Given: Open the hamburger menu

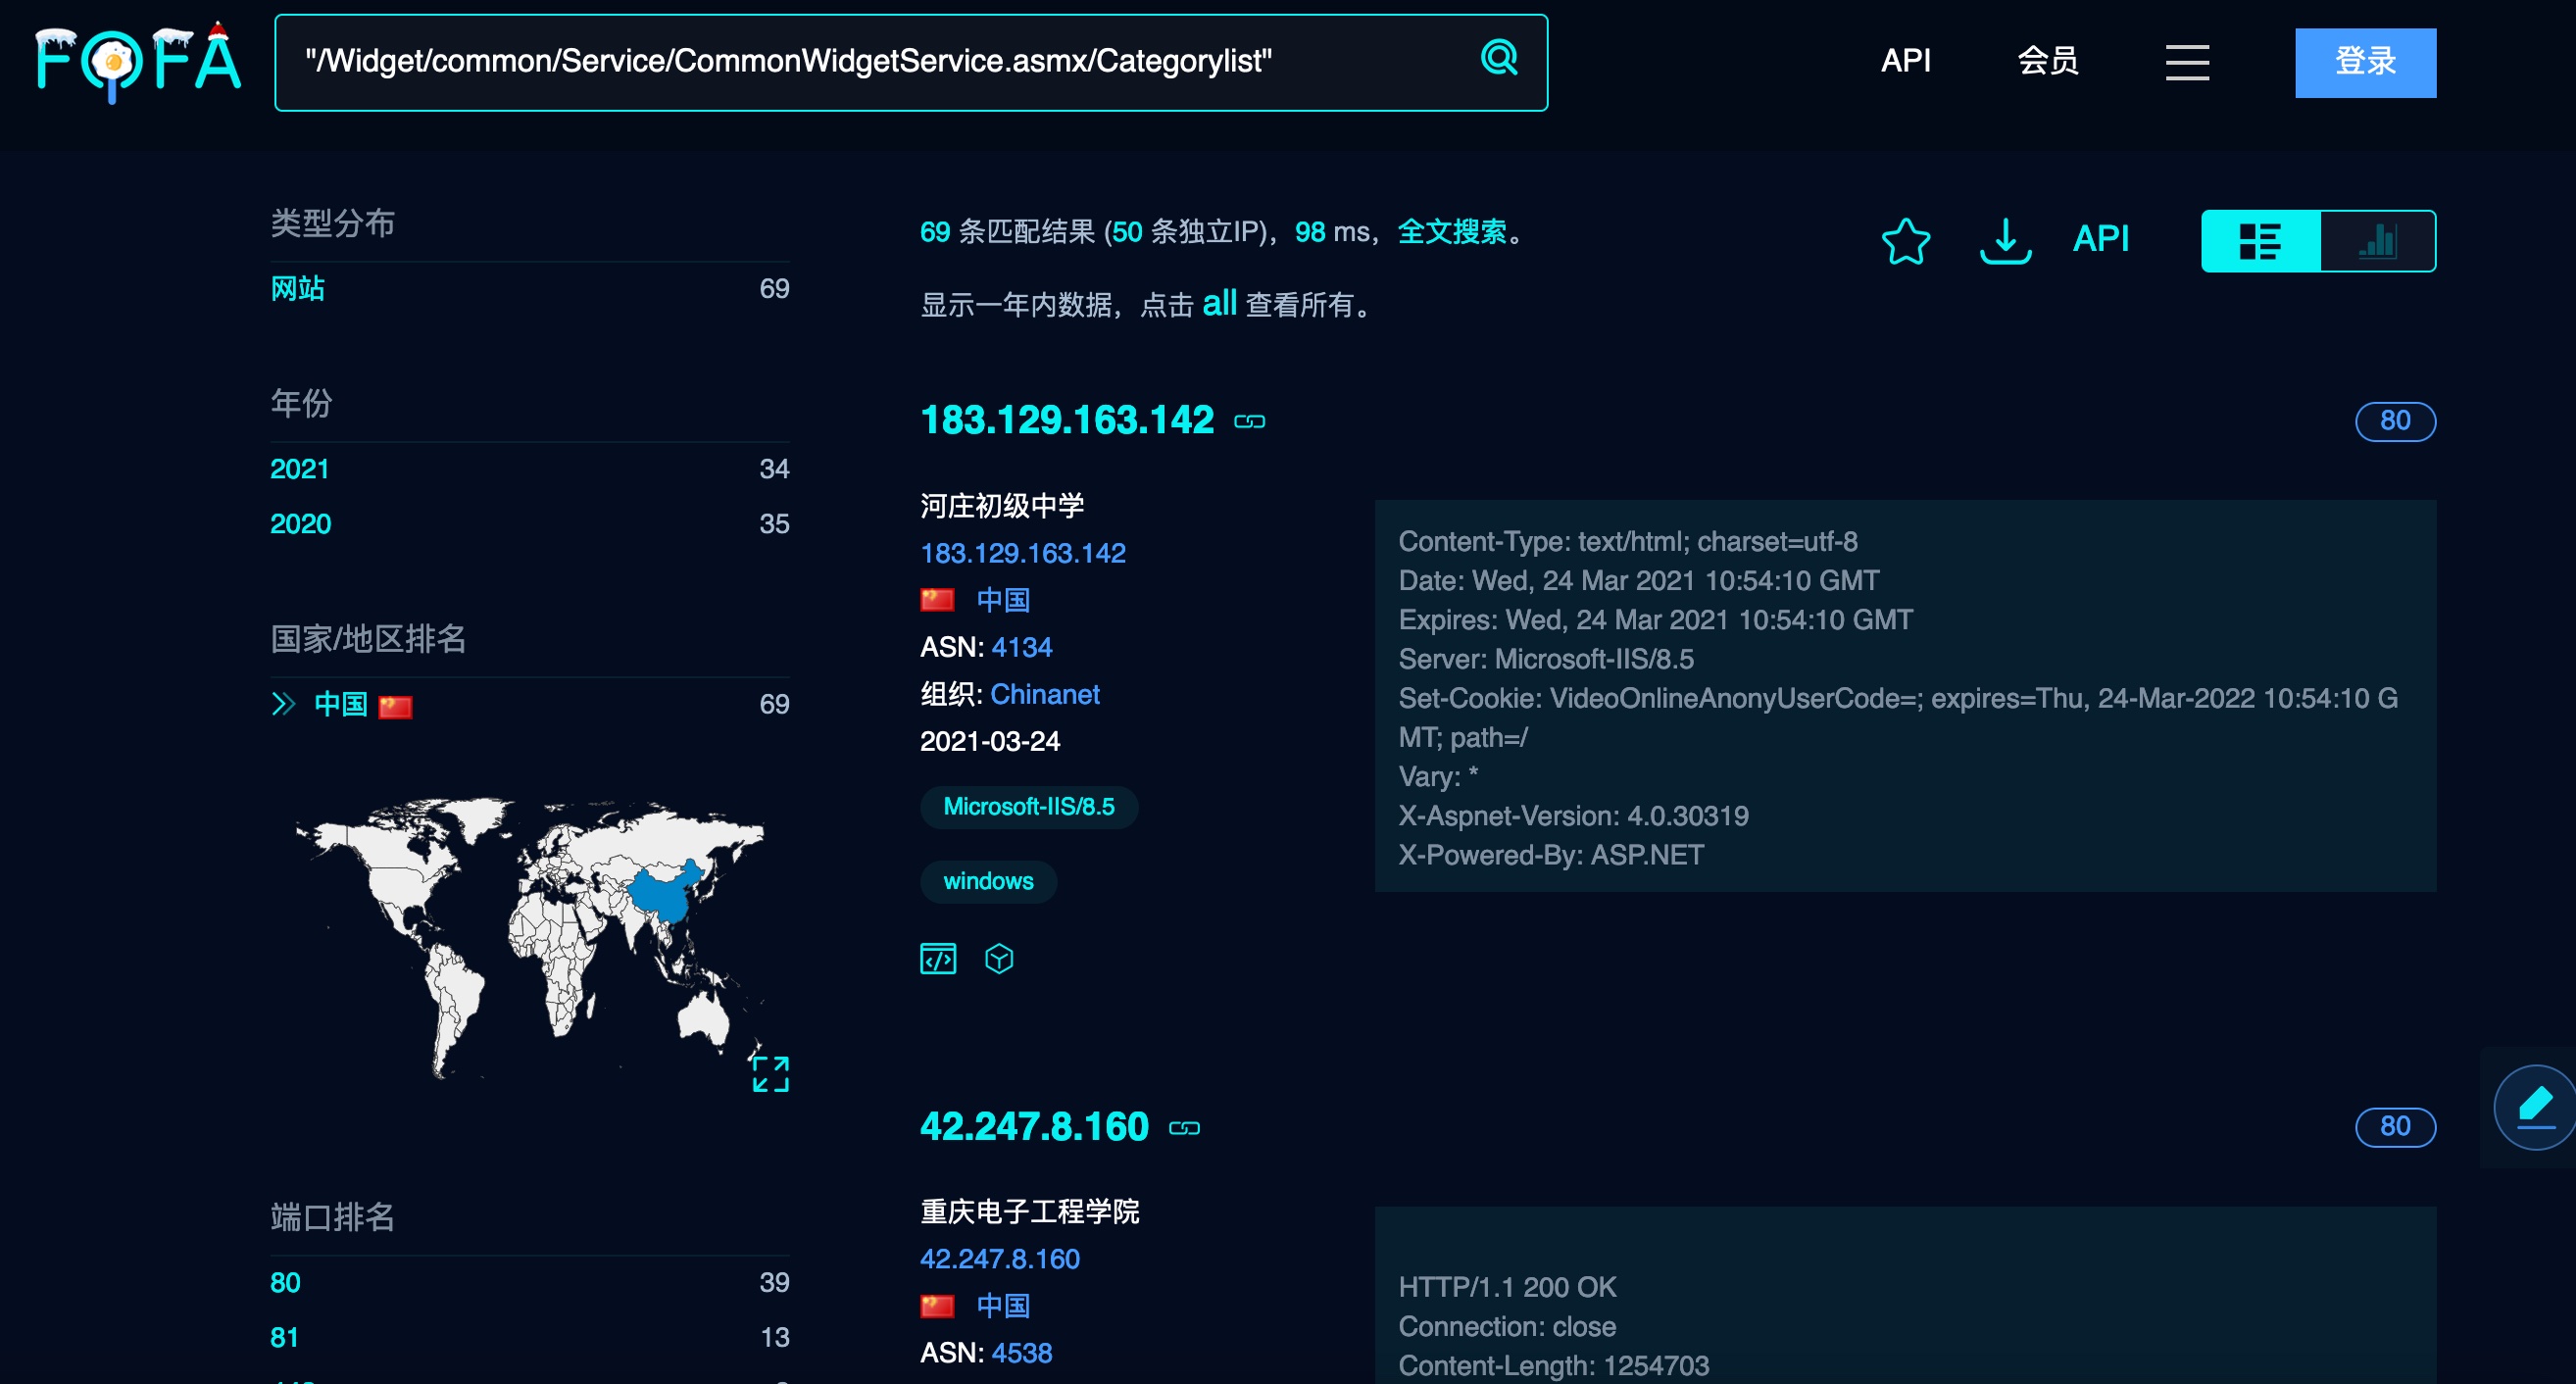Looking at the screenshot, I should pyautogui.click(x=2187, y=62).
